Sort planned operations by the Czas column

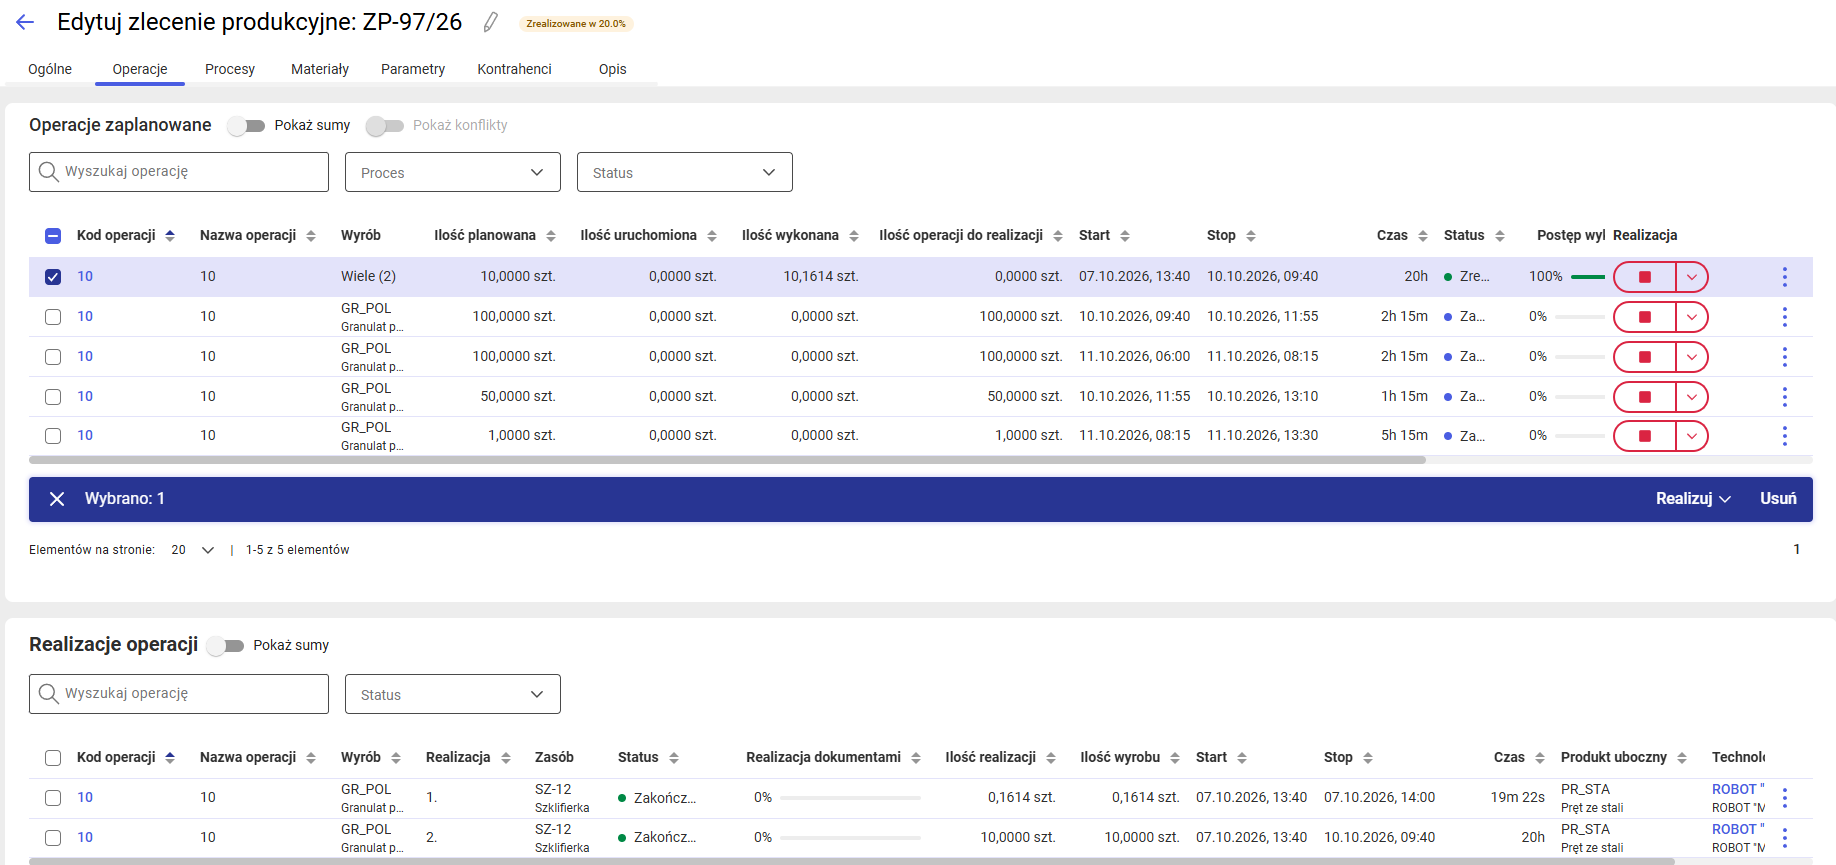click(1423, 236)
